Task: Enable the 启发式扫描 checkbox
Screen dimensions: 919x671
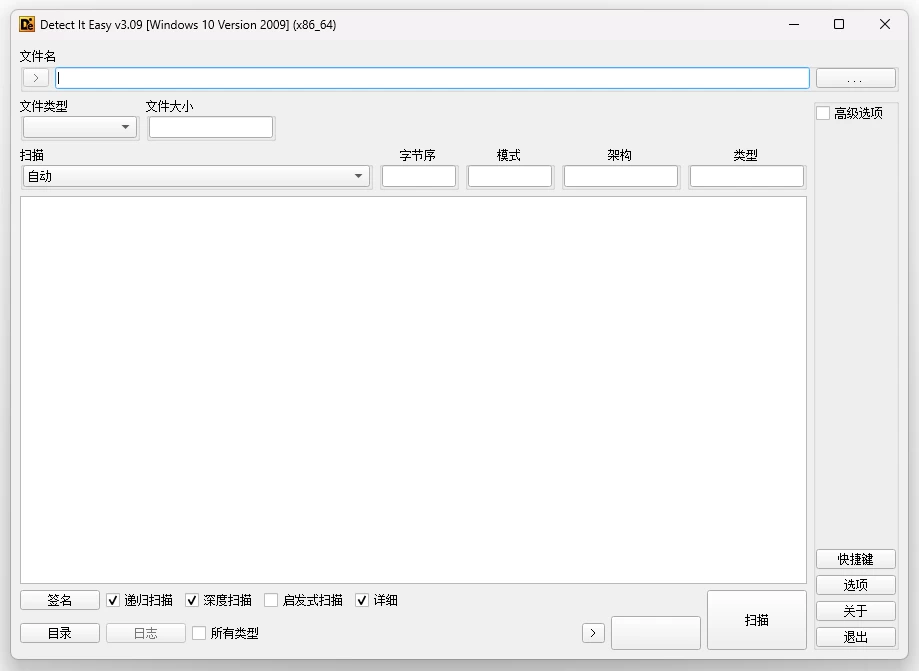Action: coord(271,600)
